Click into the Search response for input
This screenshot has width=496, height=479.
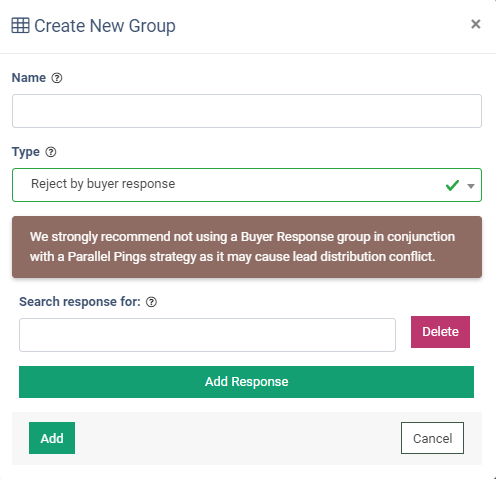click(207, 335)
